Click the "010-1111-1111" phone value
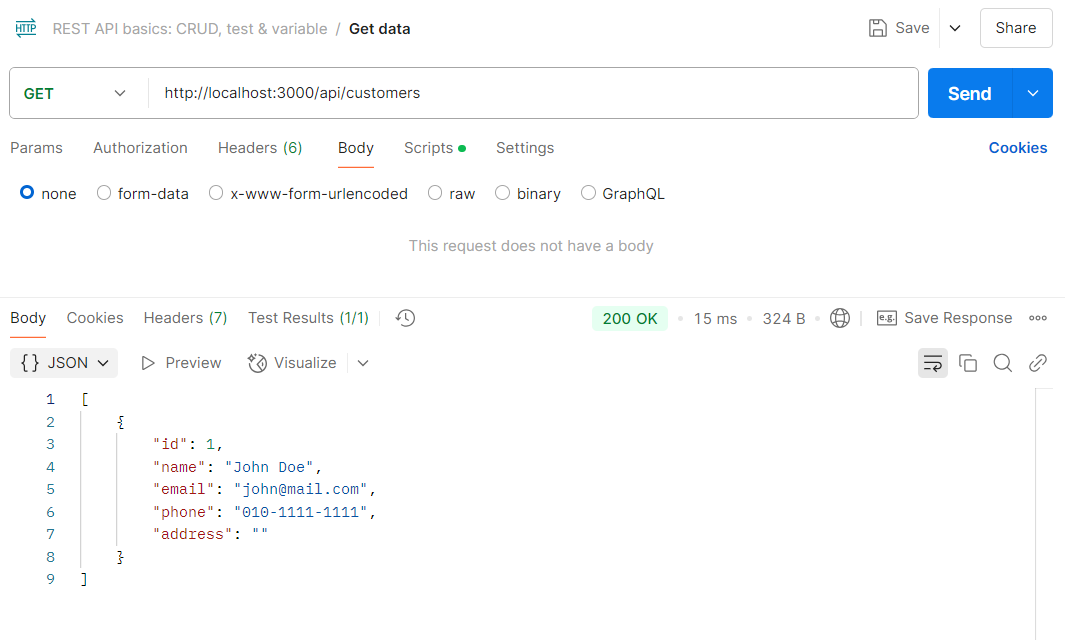This screenshot has height=640, width=1065. 300,512
